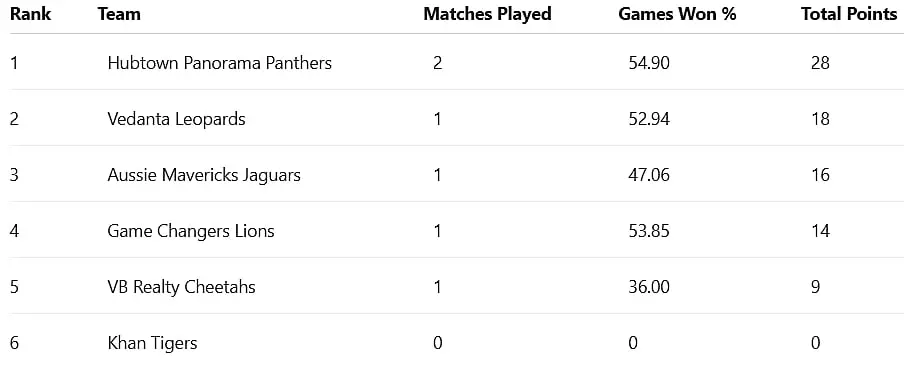904x367 pixels.
Task: Select total points value 18
Action: point(820,119)
